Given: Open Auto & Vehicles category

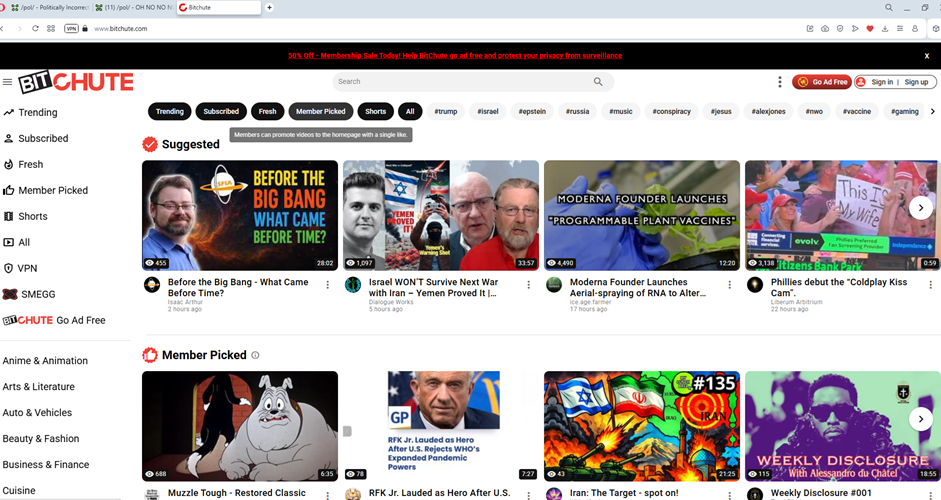Looking at the screenshot, I should pyautogui.click(x=37, y=412).
